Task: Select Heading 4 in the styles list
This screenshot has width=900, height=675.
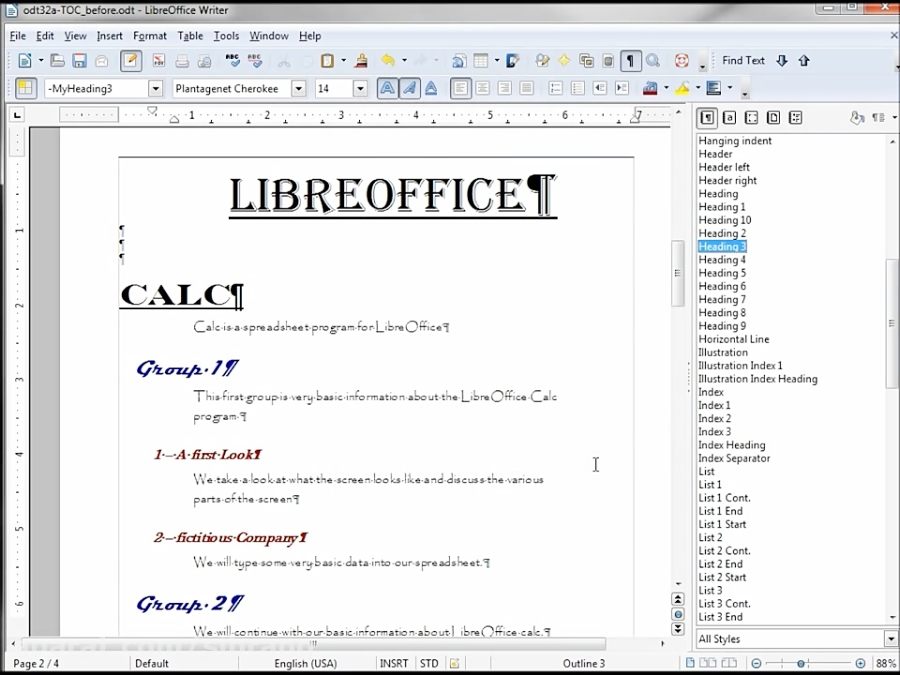Action: pos(722,259)
